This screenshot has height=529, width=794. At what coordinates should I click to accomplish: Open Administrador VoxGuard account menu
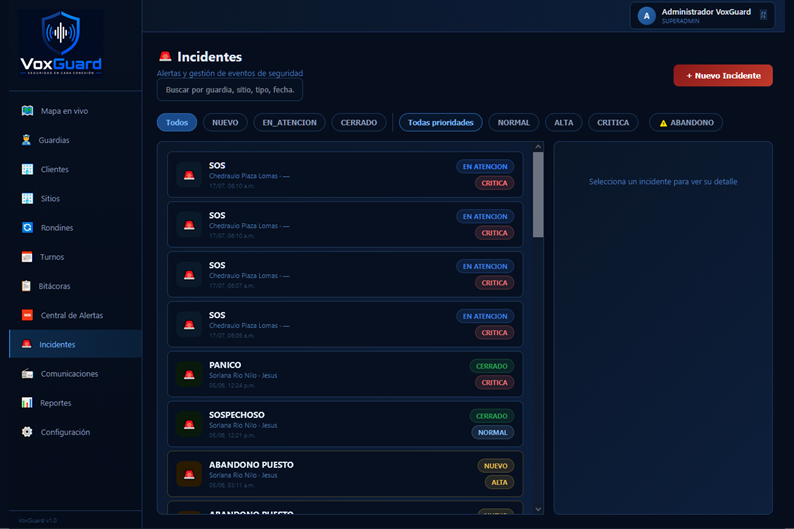click(x=702, y=16)
